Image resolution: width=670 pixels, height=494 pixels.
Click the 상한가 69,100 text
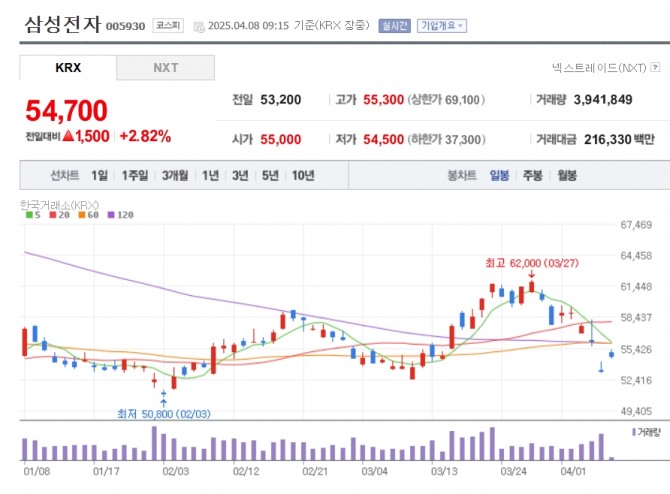pyautogui.click(x=446, y=100)
